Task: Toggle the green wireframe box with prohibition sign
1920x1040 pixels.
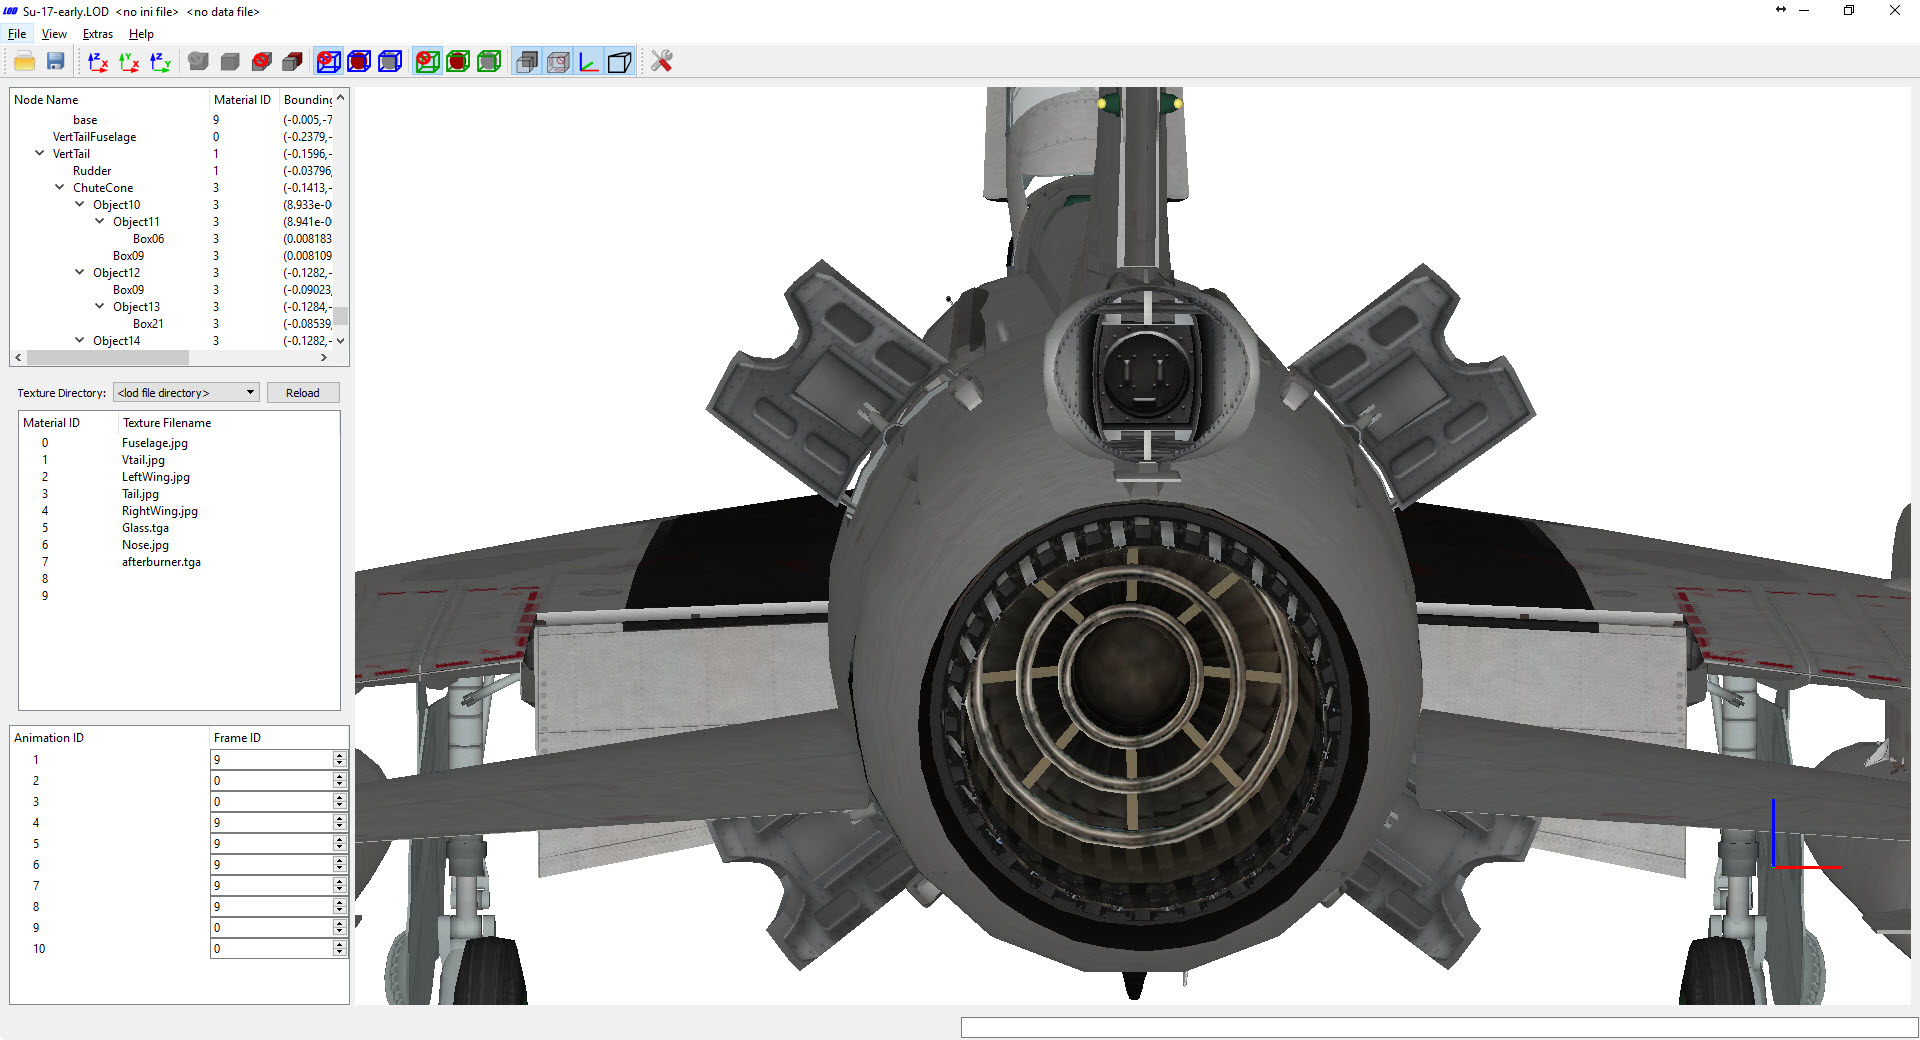Action: [x=427, y=62]
